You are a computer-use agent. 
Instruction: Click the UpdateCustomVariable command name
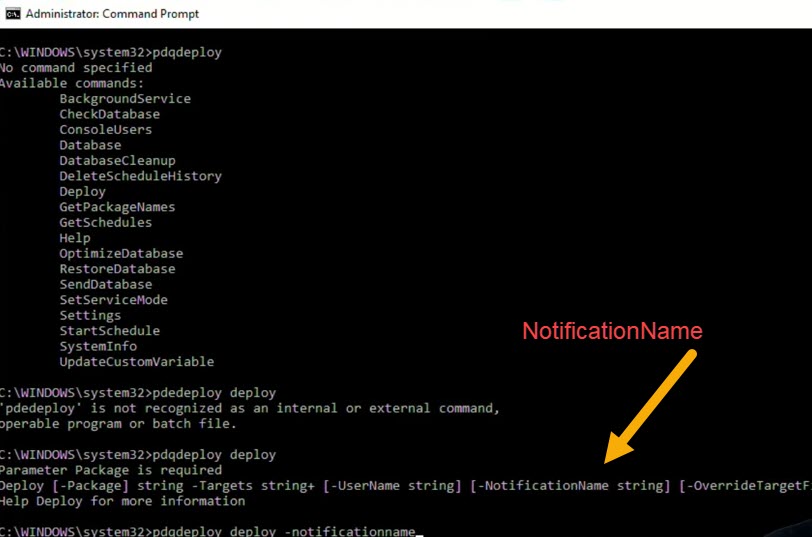(x=137, y=362)
